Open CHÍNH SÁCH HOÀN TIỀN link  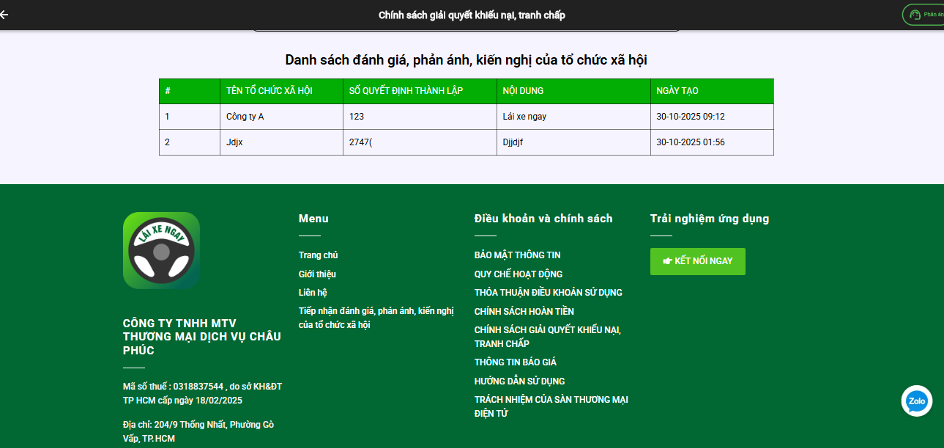pyautogui.click(x=524, y=312)
